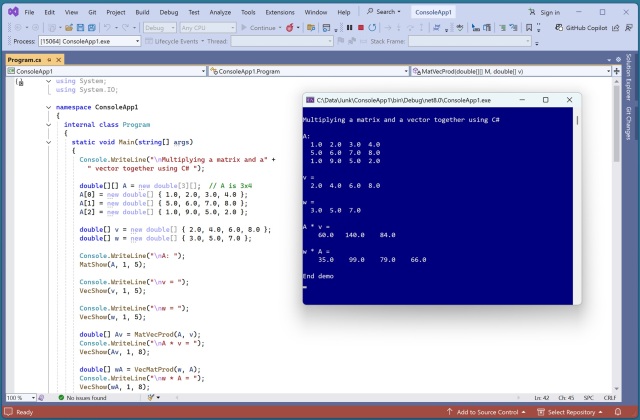The width and height of the screenshot is (640, 420).
Task: Click the split editor plus icon
Action: 617,71
